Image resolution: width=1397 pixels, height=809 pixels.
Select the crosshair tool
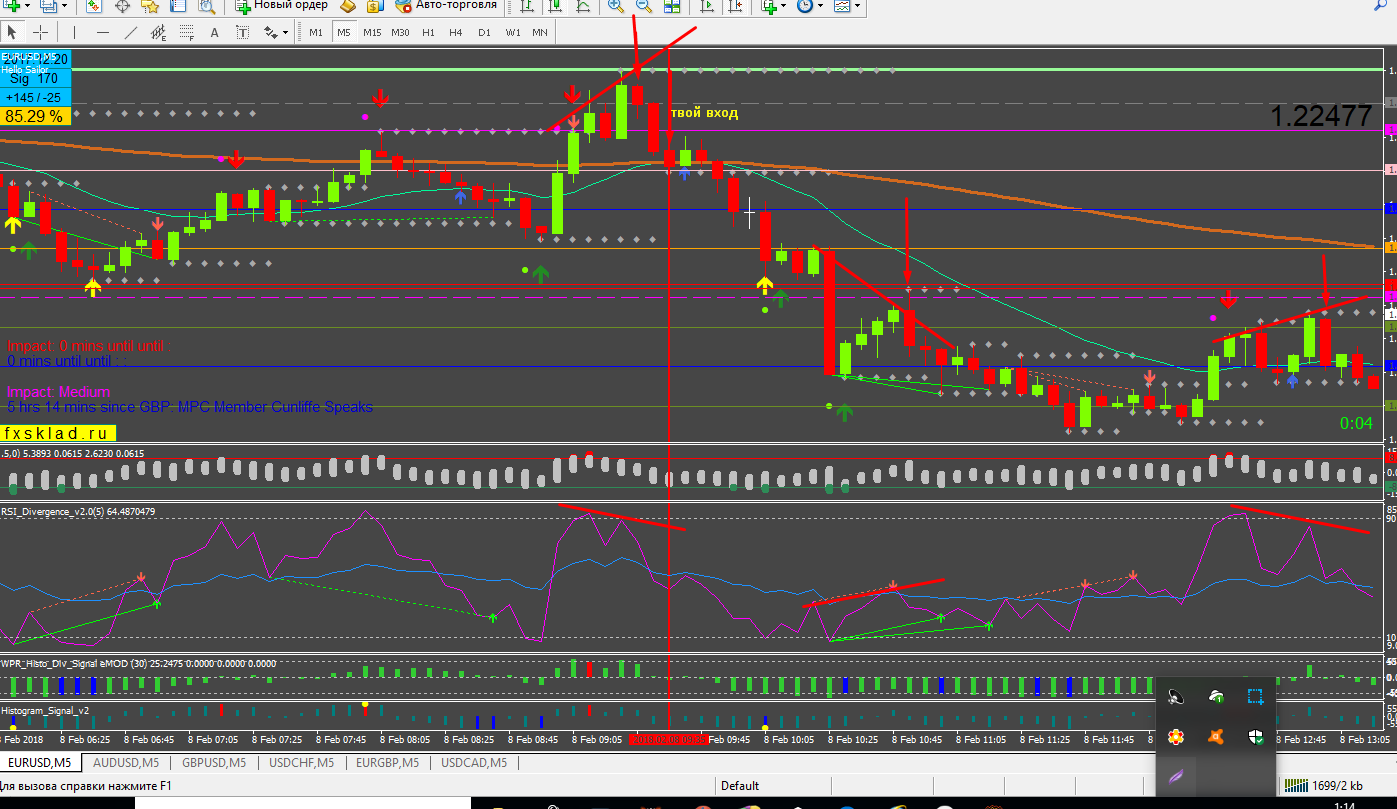pyautogui.click(x=41, y=32)
